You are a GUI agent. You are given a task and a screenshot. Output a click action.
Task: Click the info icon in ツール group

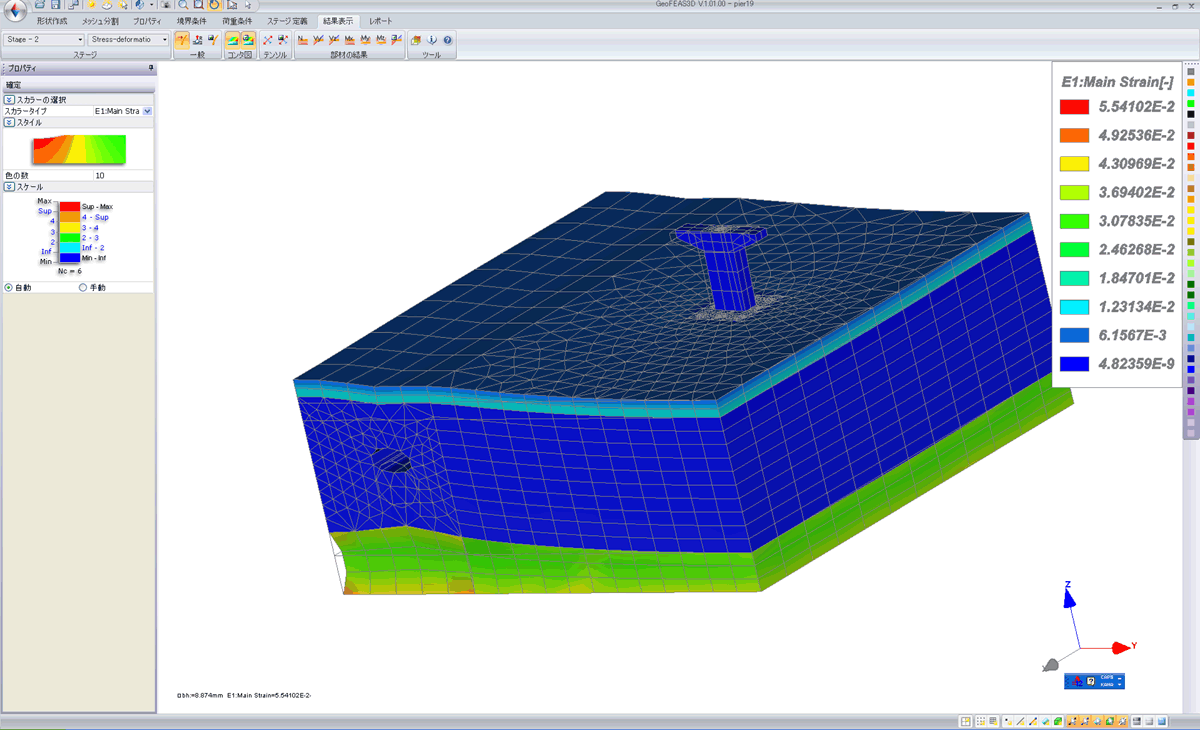coord(432,40)
